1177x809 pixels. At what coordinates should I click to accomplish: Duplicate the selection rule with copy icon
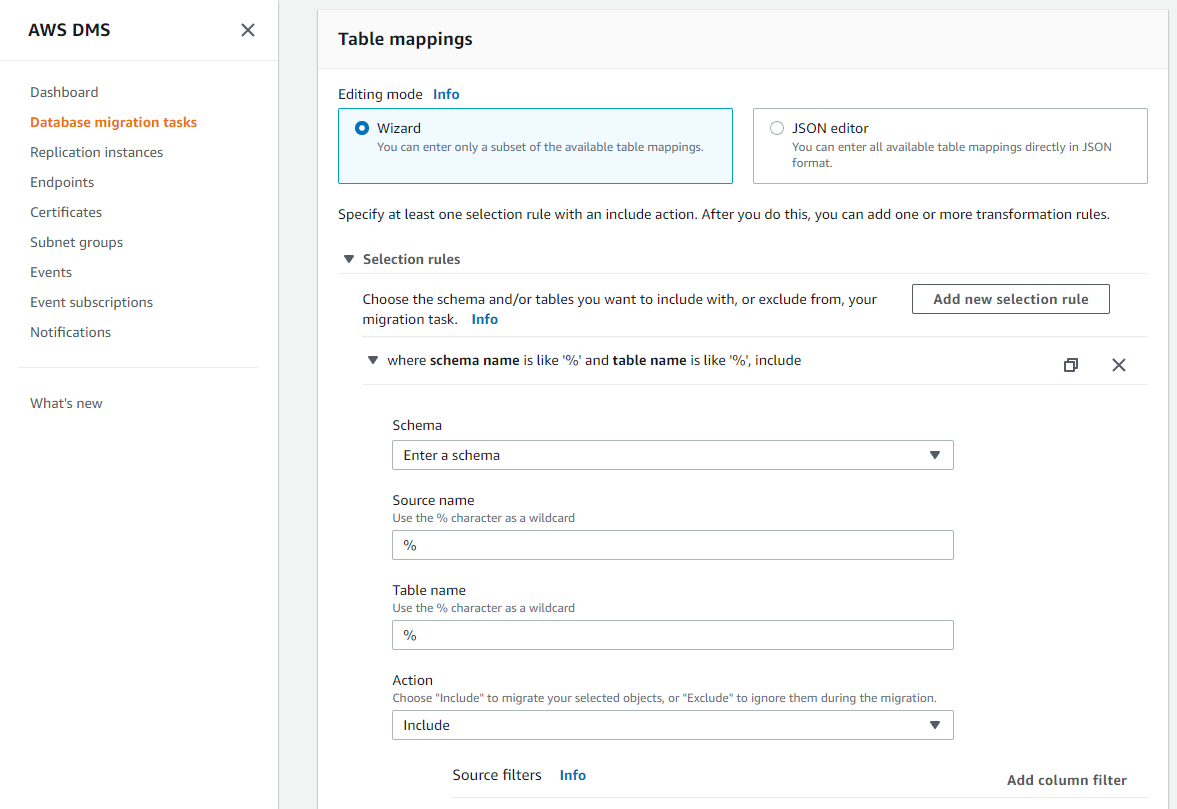[x=1071, y=365]
